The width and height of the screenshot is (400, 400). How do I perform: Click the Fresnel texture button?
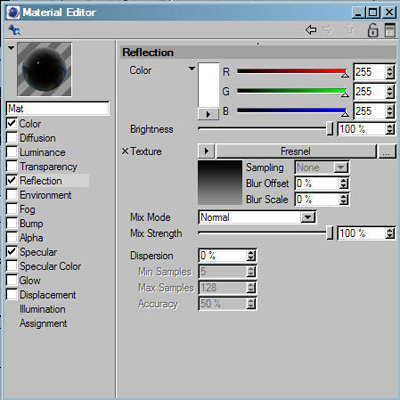point(296,151)
